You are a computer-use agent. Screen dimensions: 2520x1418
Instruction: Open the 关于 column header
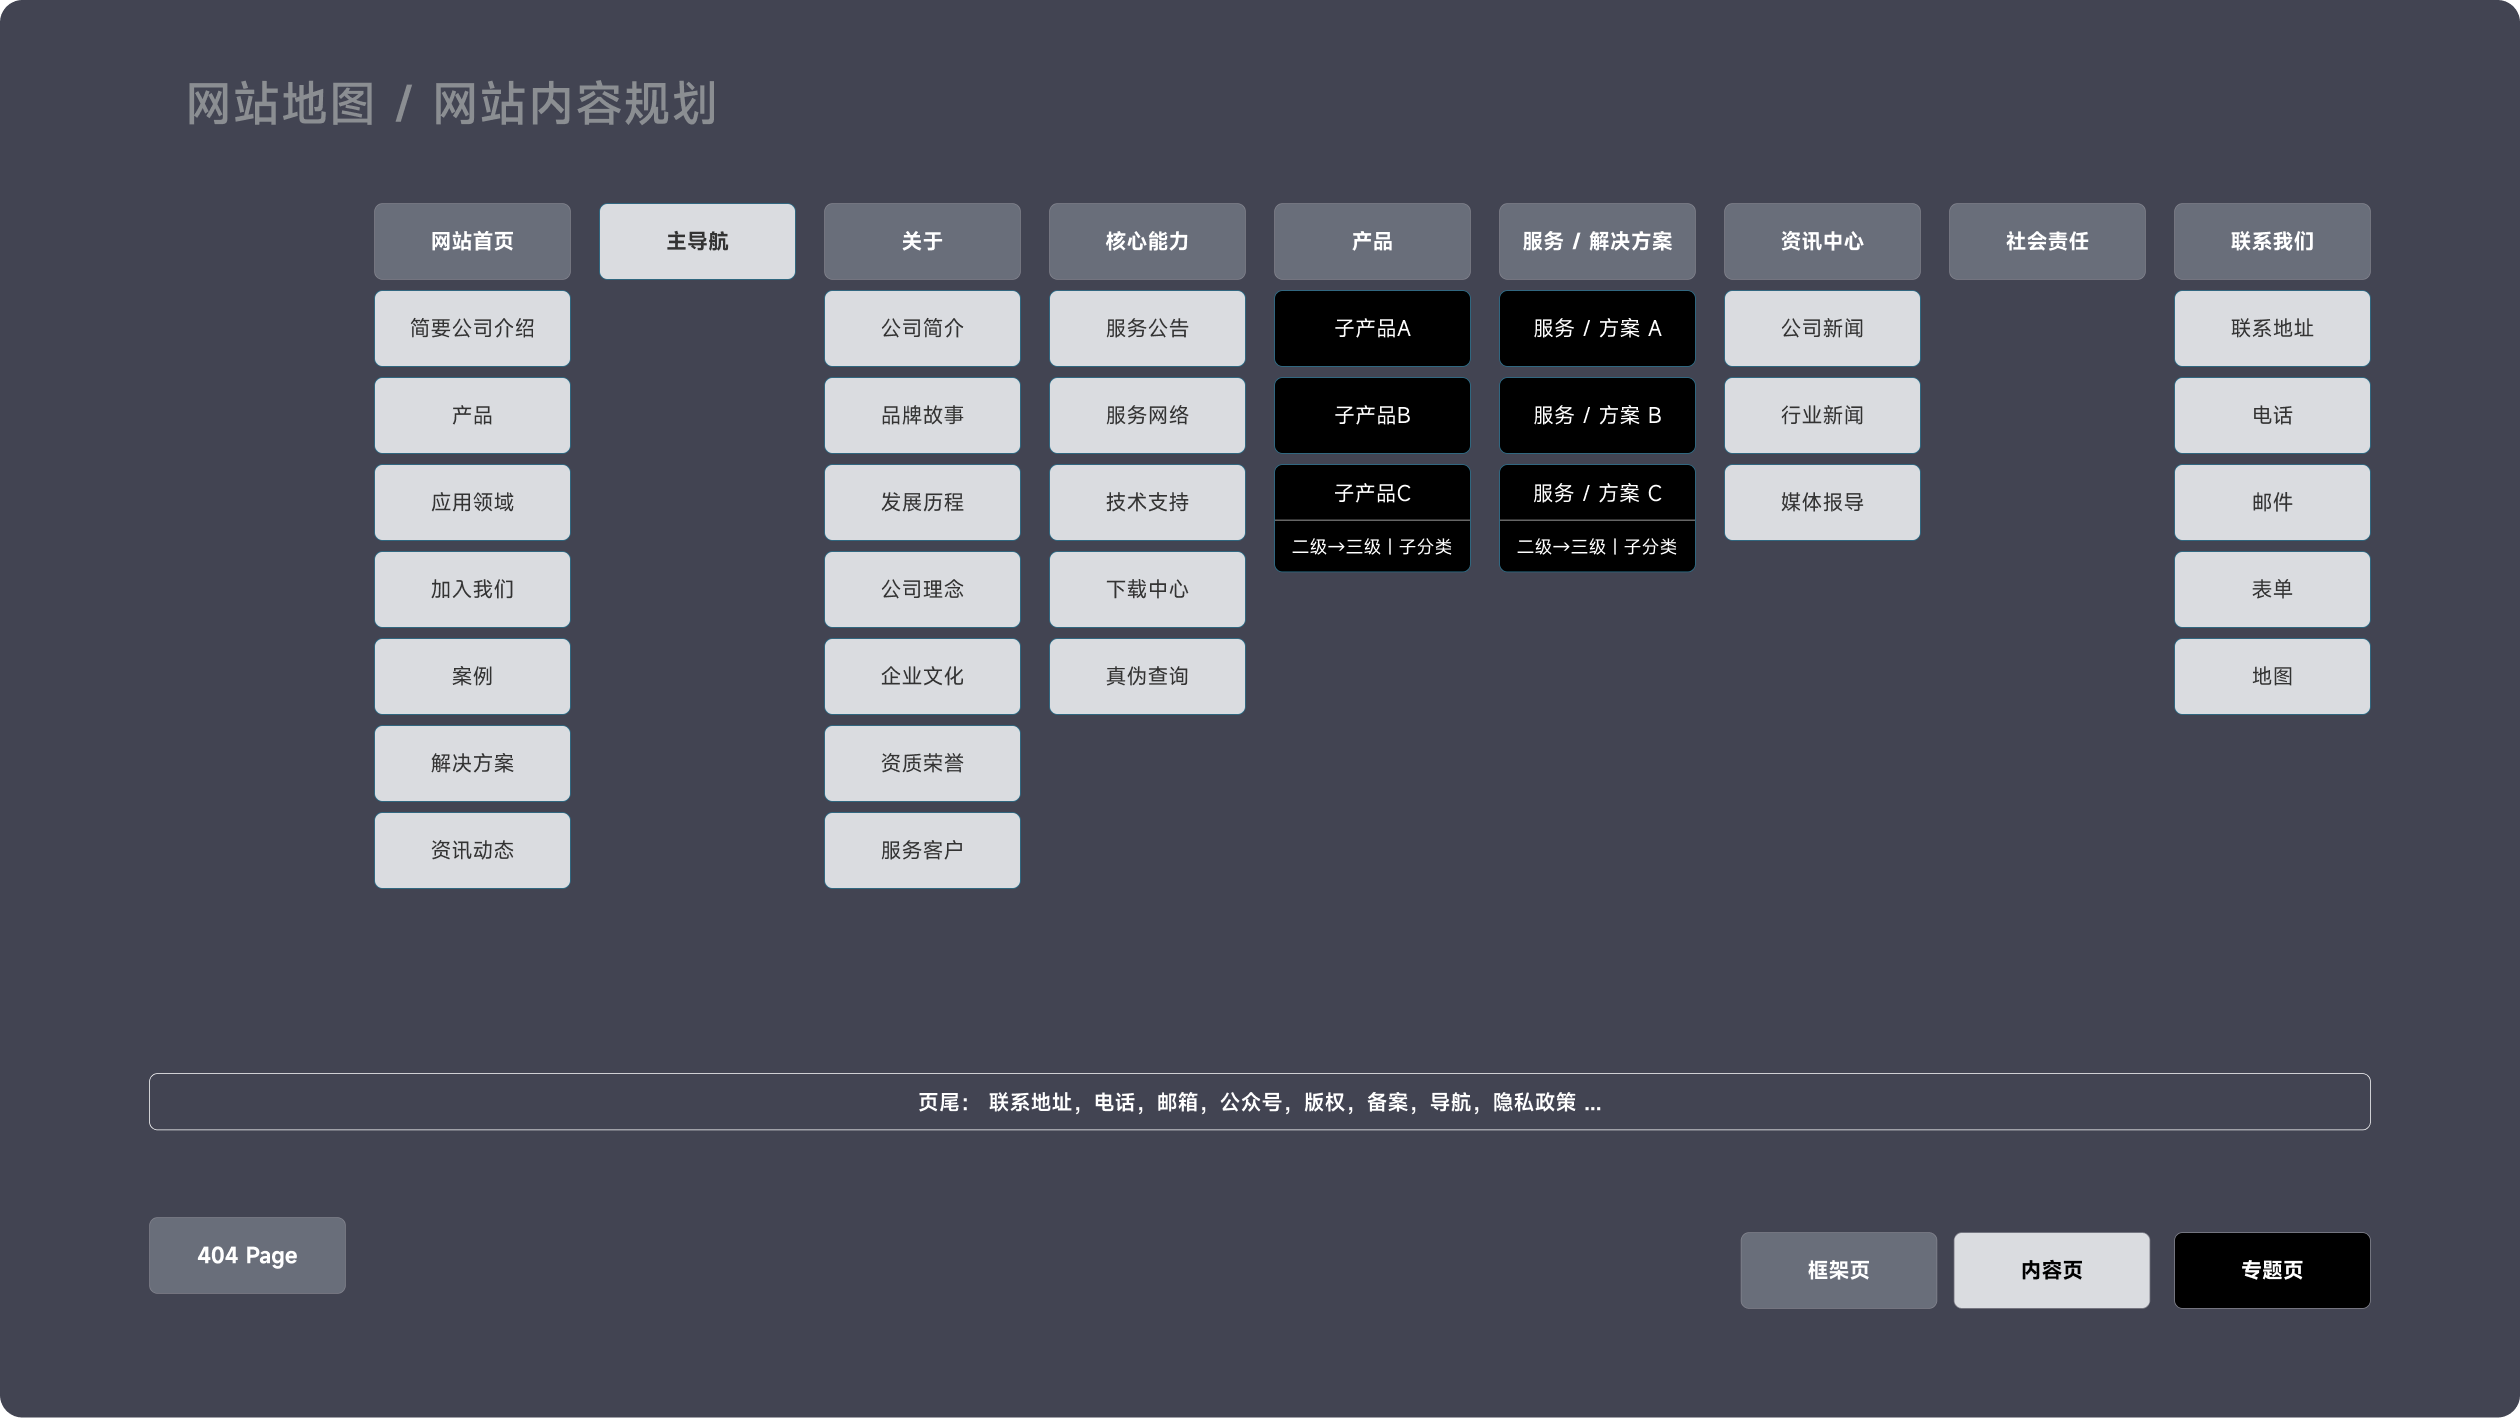pos(922,241)
